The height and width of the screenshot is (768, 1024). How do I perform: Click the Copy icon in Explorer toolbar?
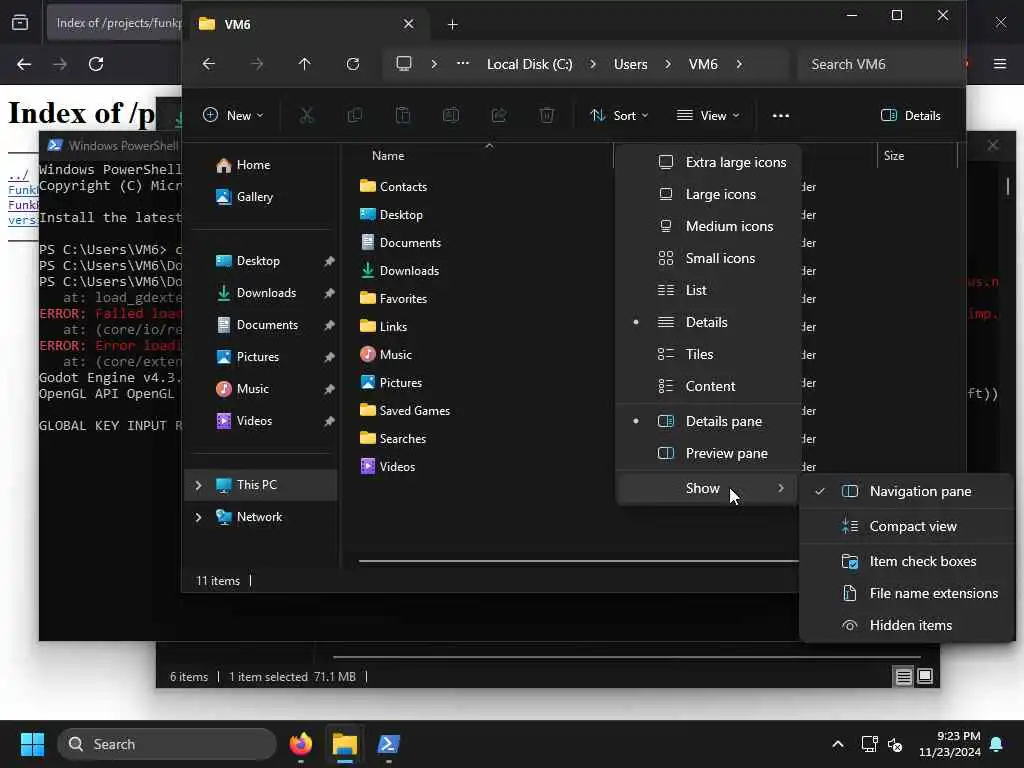[x=355, y=116]
